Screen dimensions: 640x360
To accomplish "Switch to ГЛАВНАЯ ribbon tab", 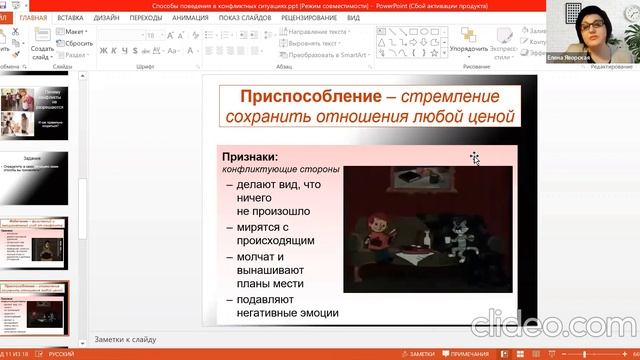I will pyautogui.click(x=33, y=18).
